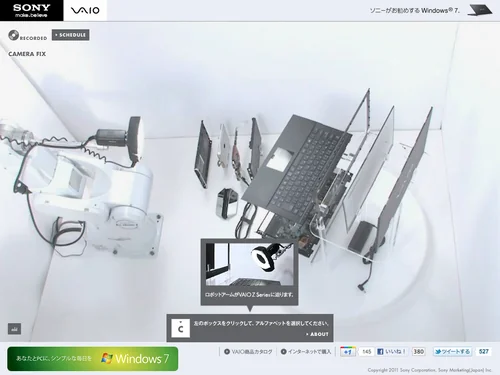Click the Google plus count 145
This screenshot has width=500, height=375.
pyautogui.click(x=367, y=352)
